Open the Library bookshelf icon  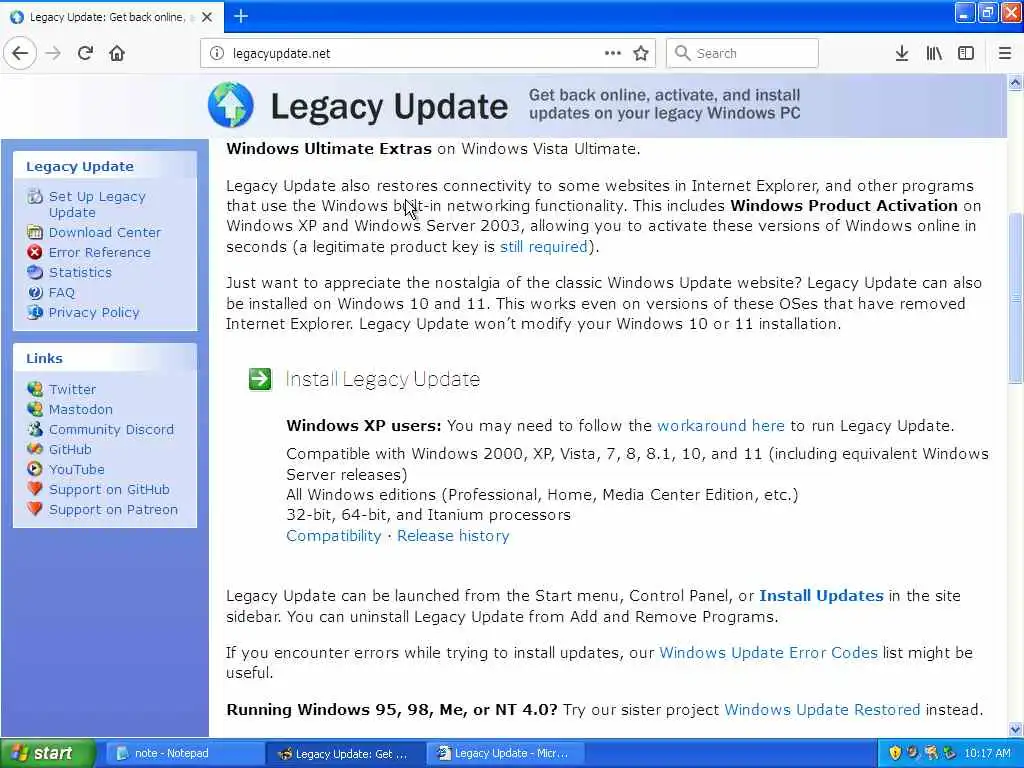934,54
